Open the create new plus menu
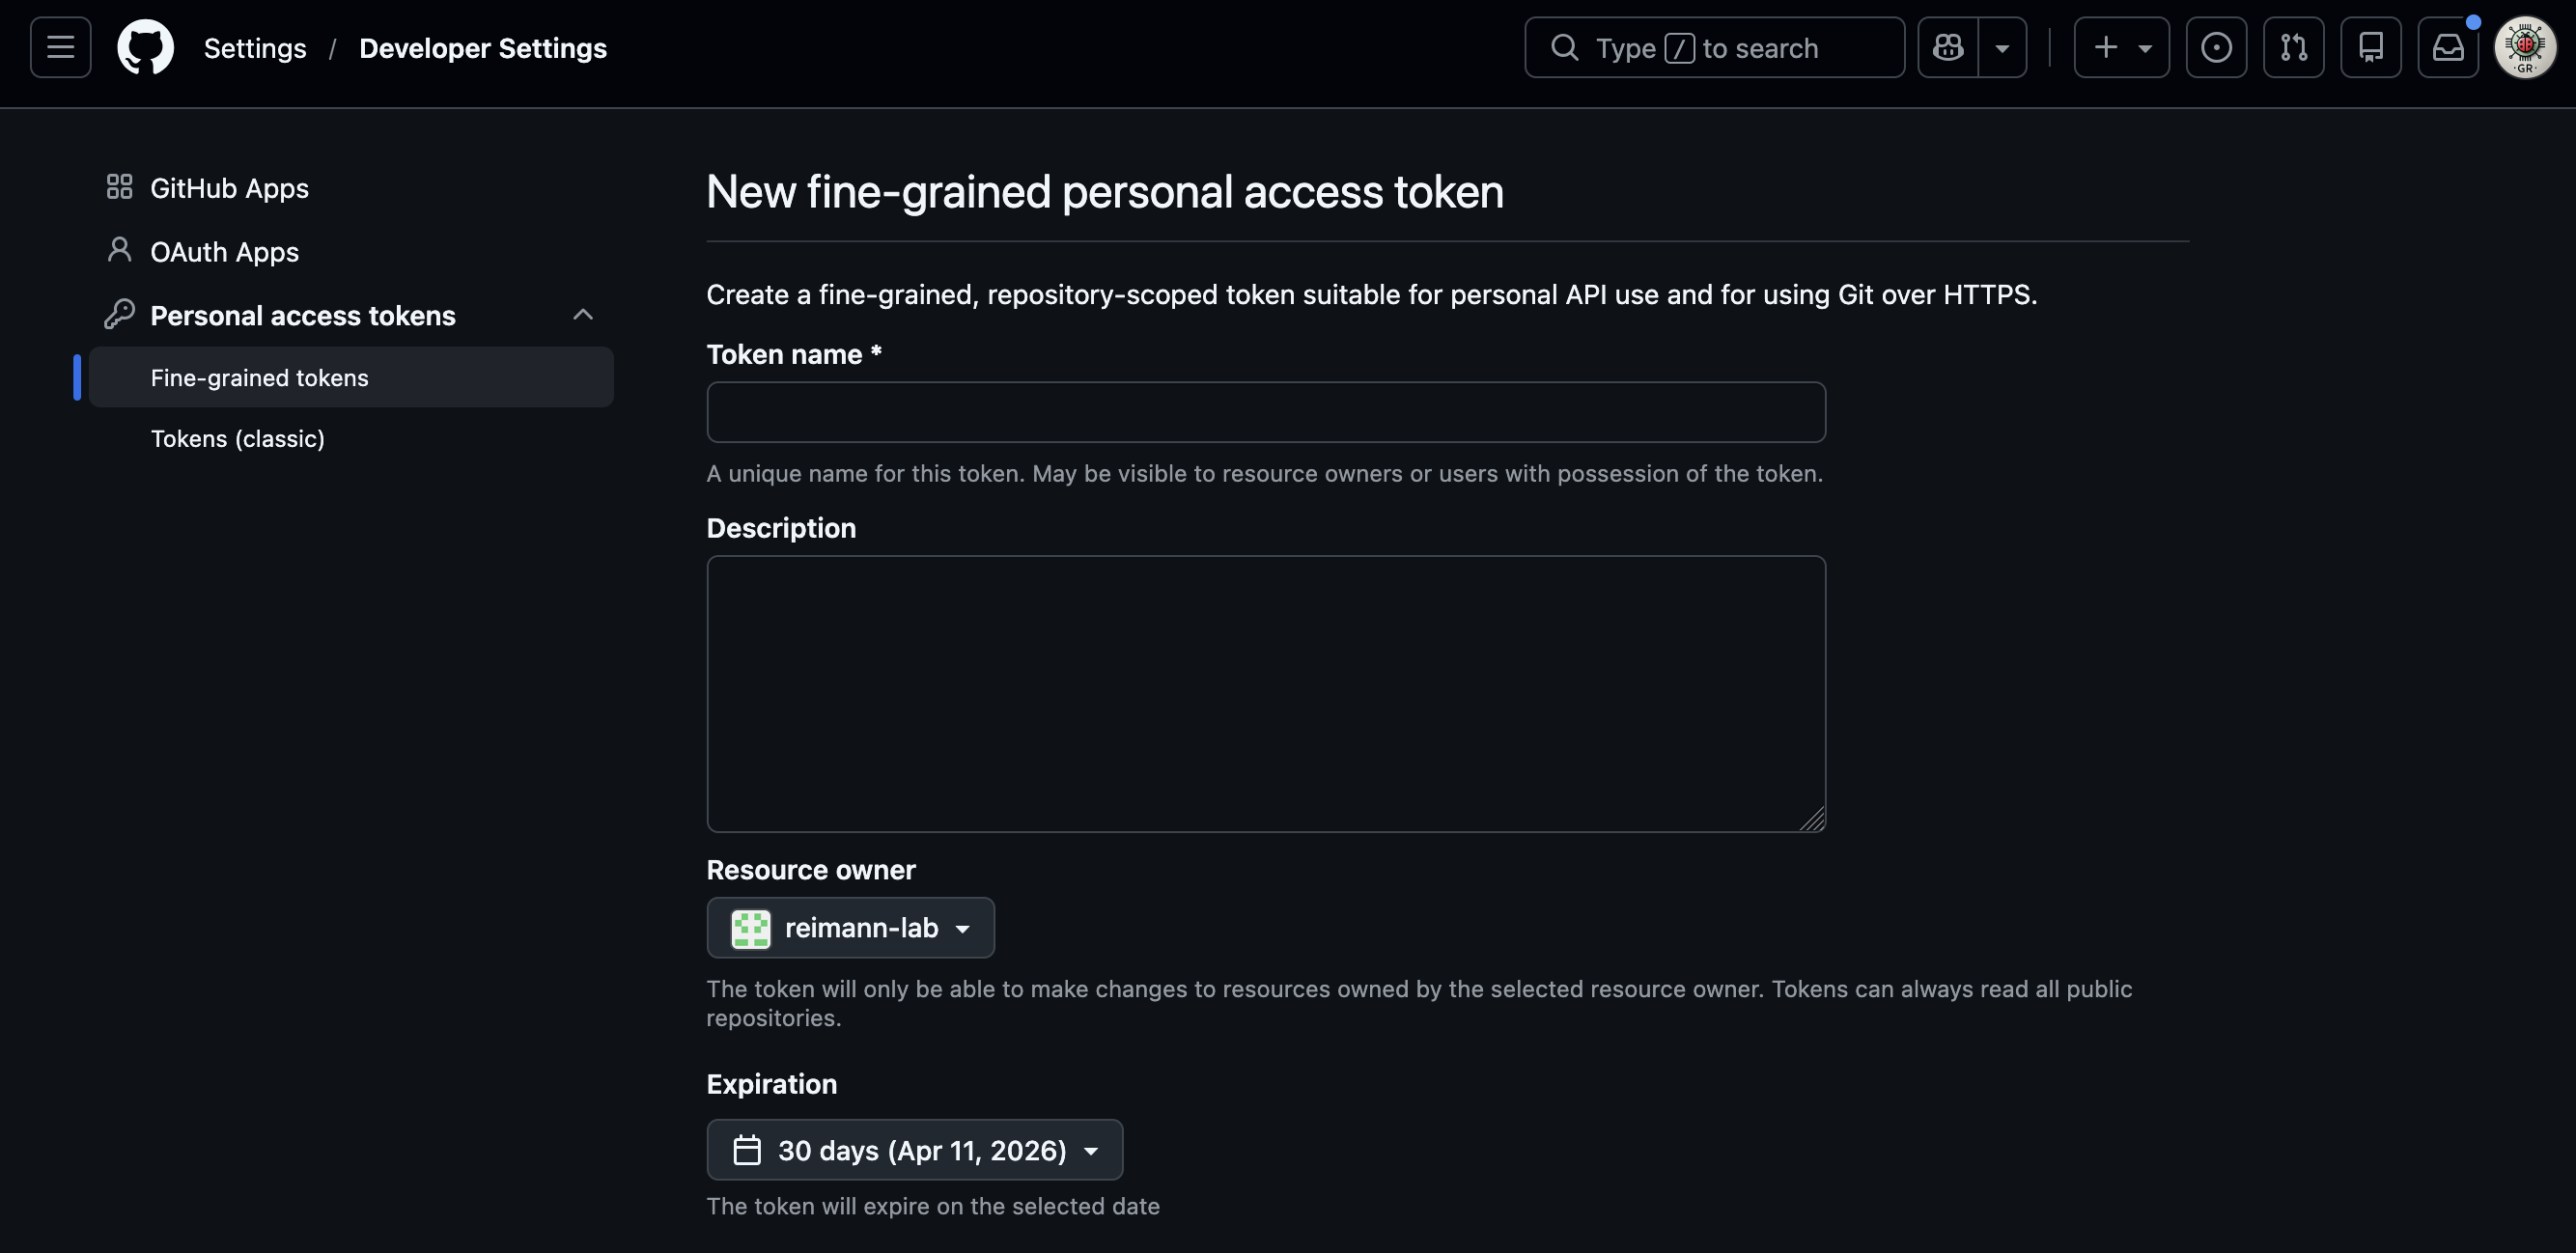This screenshot has height=1253, width=2576. click(x=2120, y=47)
